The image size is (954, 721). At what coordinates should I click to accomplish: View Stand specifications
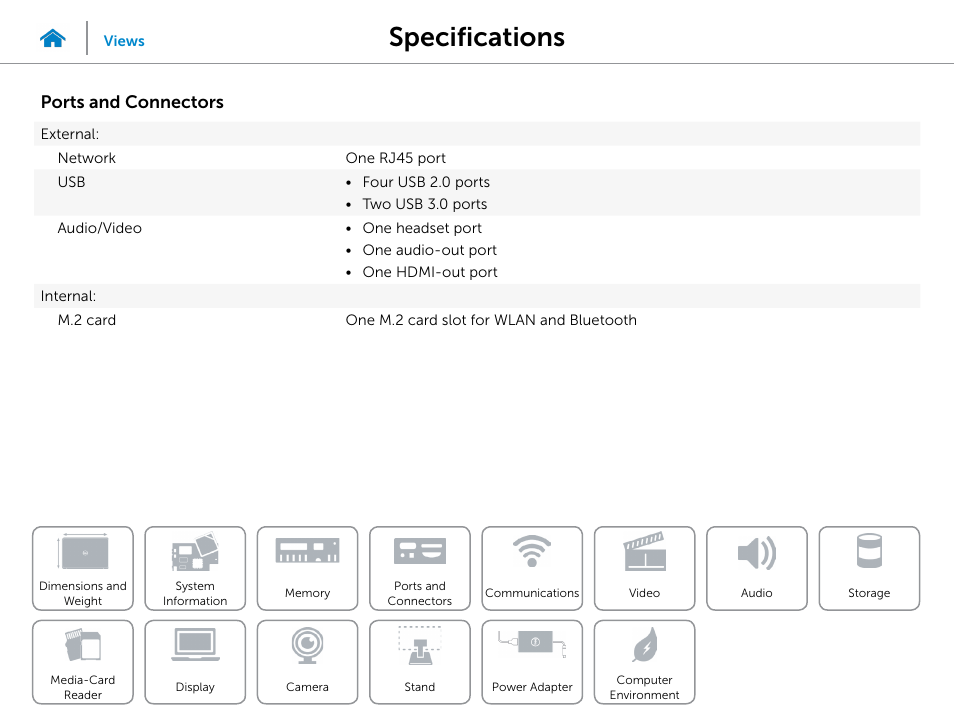click(x=420, y=662)
